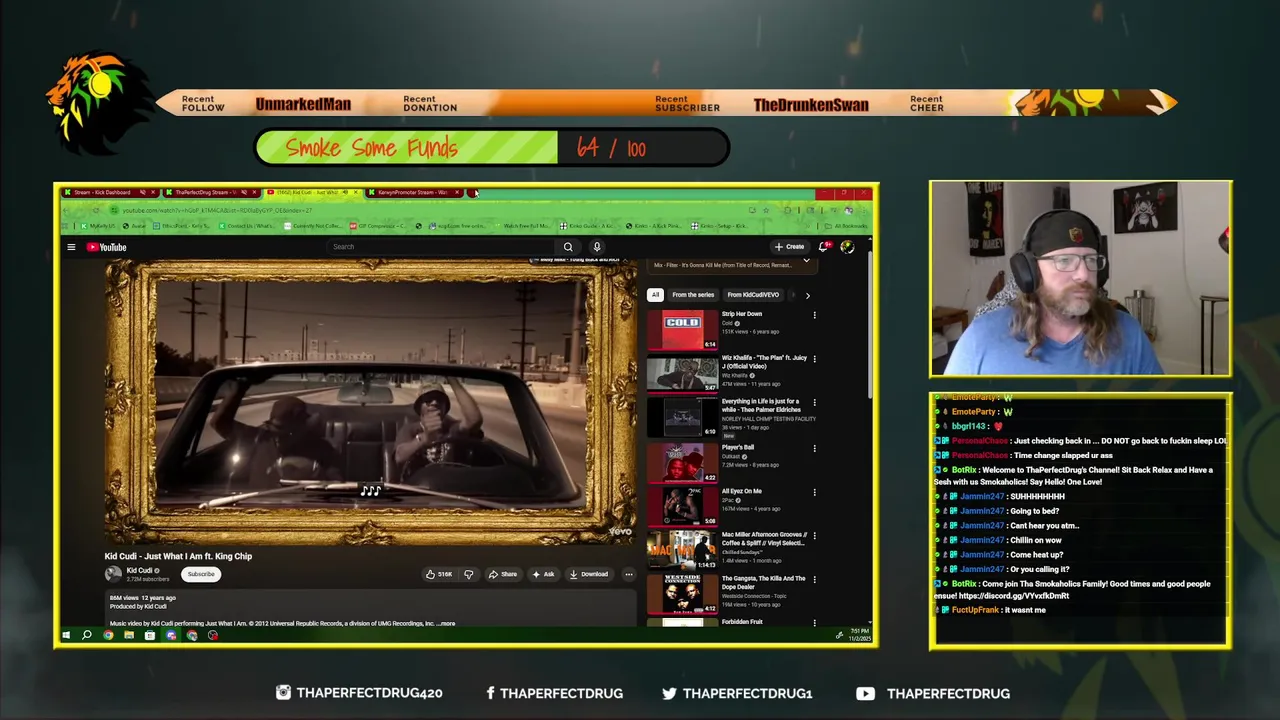The height and width of the screenshot is (720, 1280).
Task: Open Mac Miller Afternoon Grooves thumbnail
Action: [682, 549]
